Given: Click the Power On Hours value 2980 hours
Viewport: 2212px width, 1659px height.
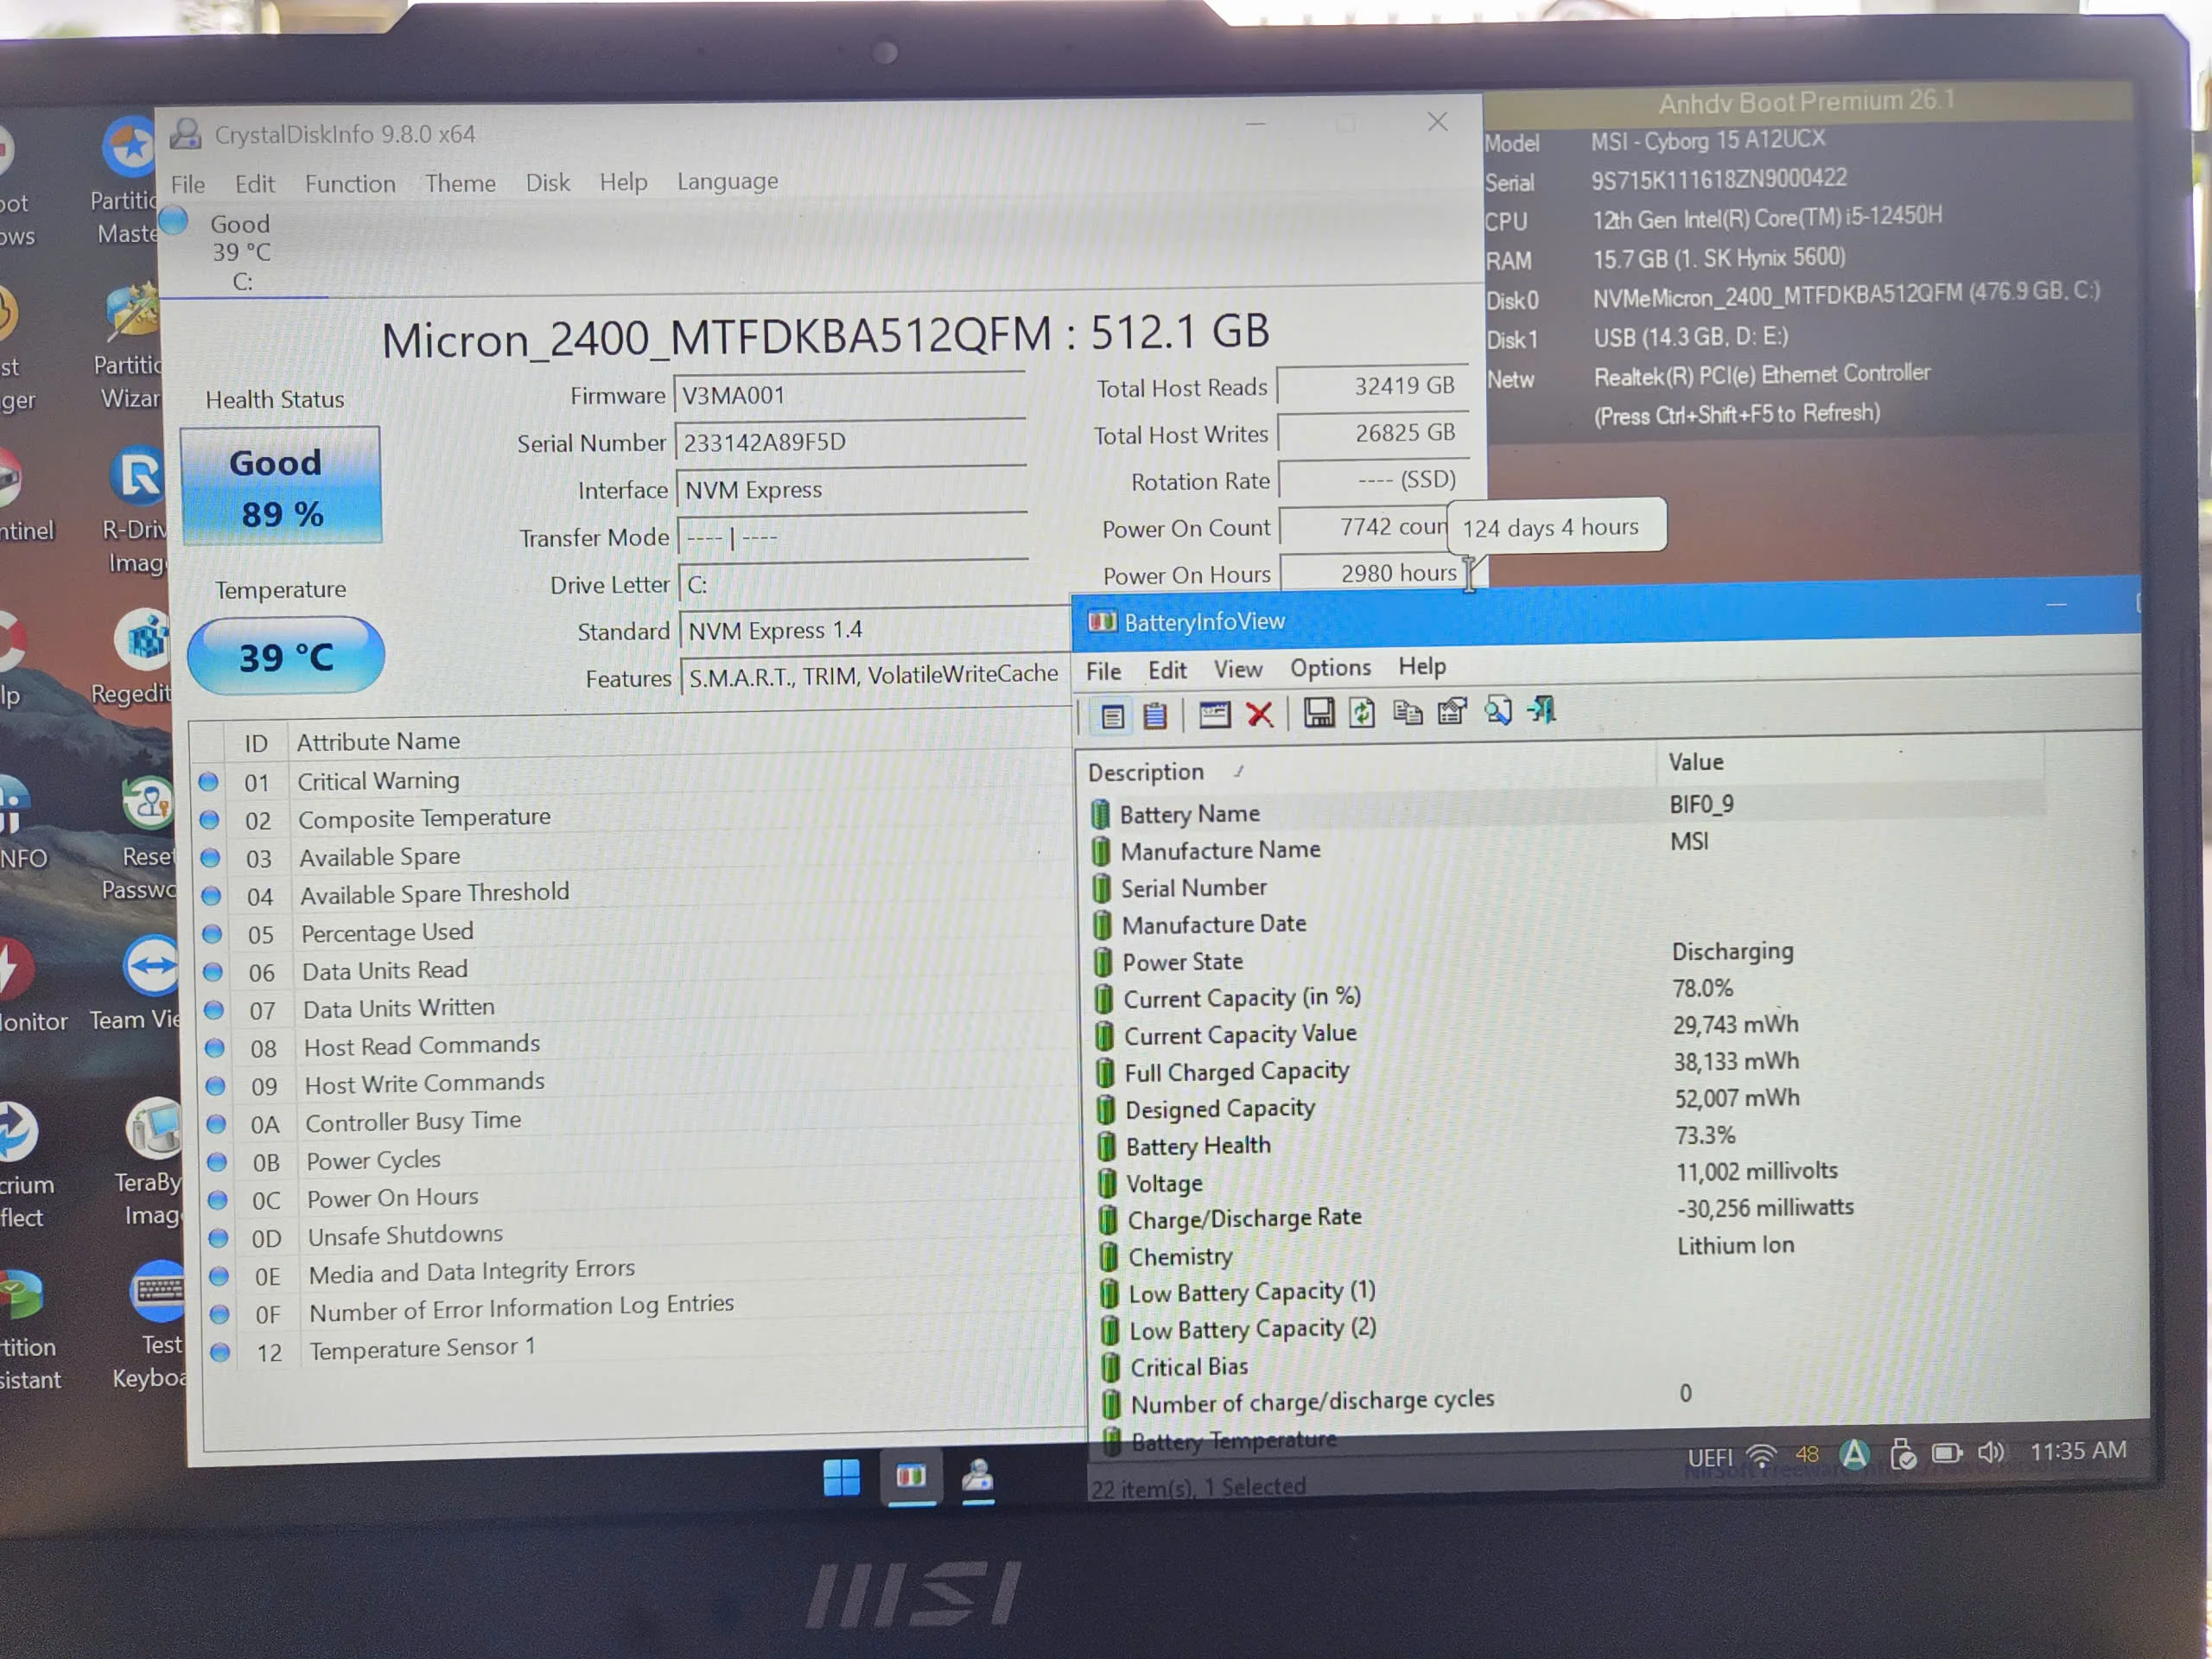Looking at the screenshot, I should tap(1376, 573).
